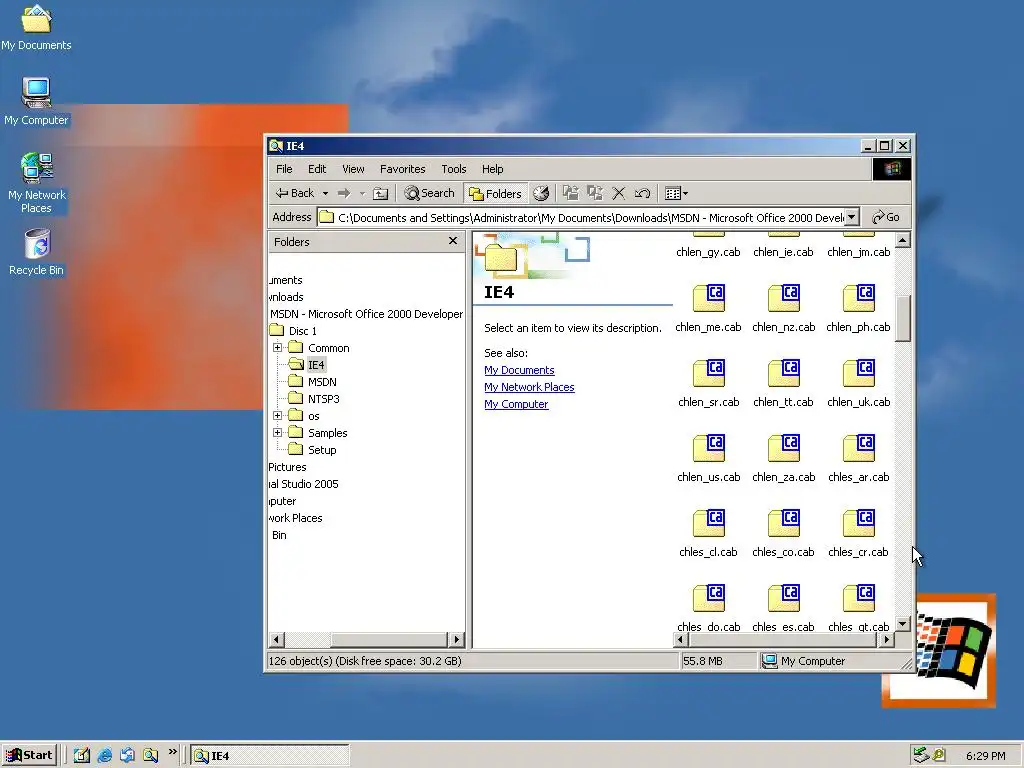Open the Favorites menu
Image resolution: width=1024 pixels, height=768 pixels.
[402, 169]
